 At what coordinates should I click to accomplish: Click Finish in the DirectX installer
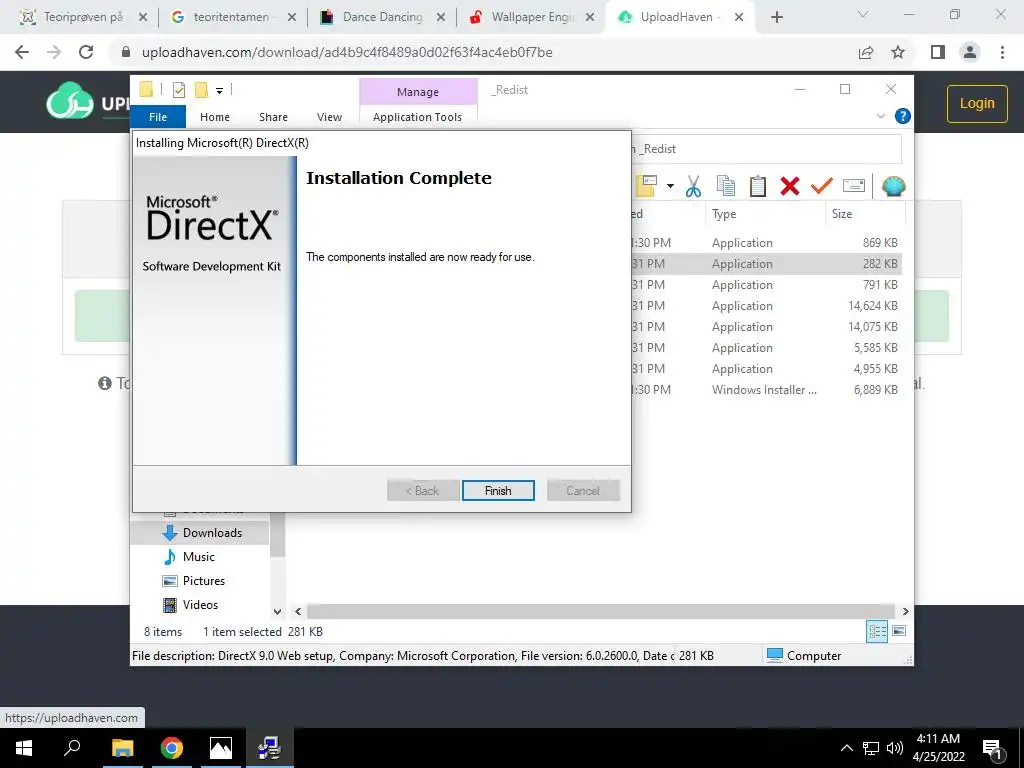click(498, 490)
